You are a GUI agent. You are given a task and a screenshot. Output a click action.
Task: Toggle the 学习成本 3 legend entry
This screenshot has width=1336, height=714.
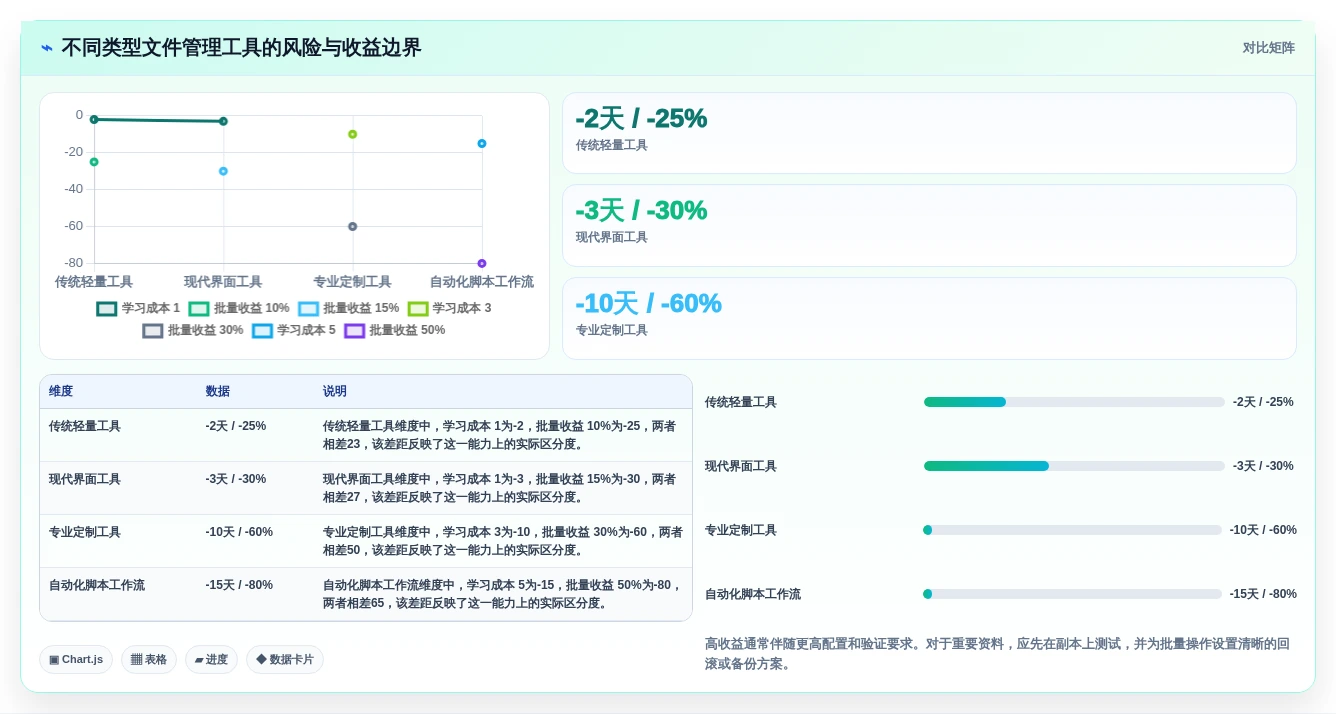[x=450, y=308]
